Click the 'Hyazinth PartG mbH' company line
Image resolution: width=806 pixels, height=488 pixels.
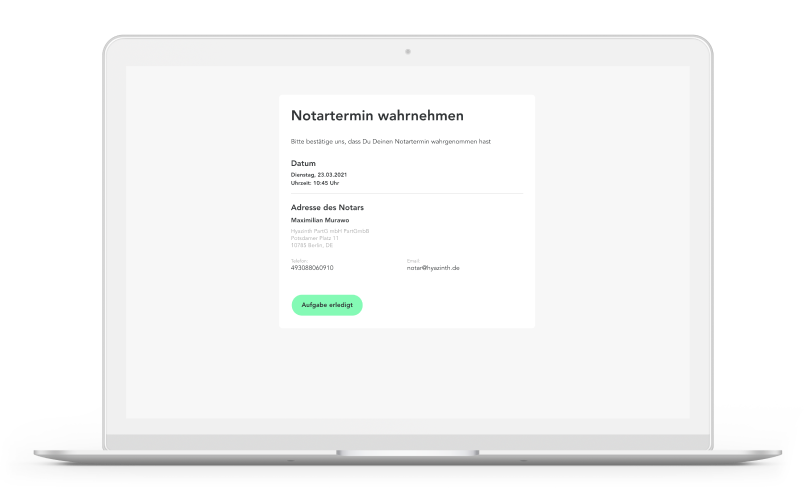click(330, 231)
